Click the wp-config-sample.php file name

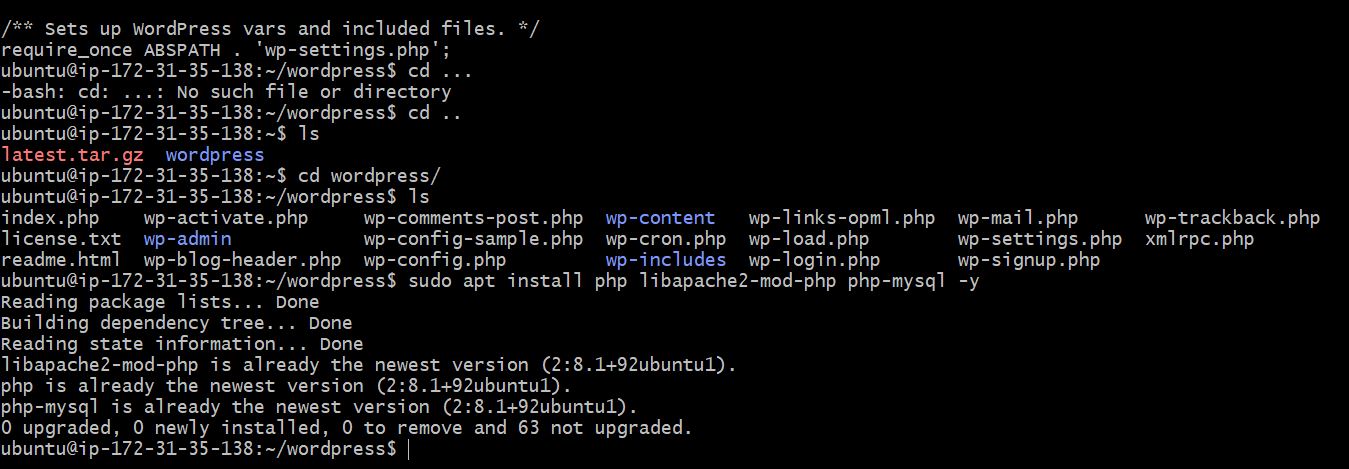tap(473, 239)
